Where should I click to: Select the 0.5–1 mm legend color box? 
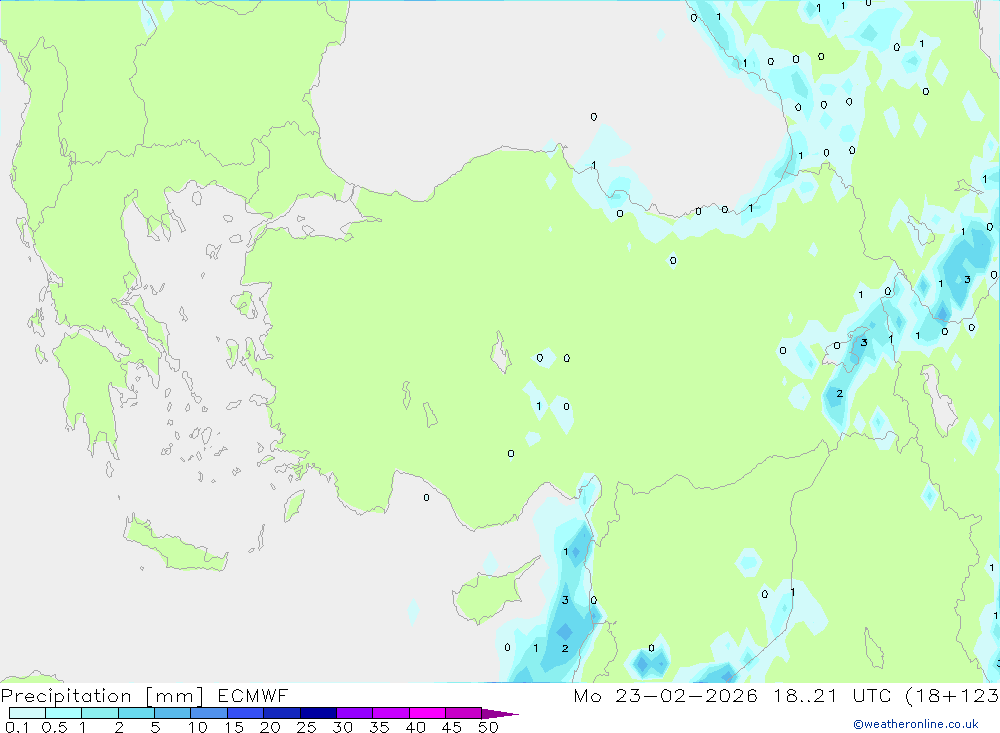click(64, 713)
